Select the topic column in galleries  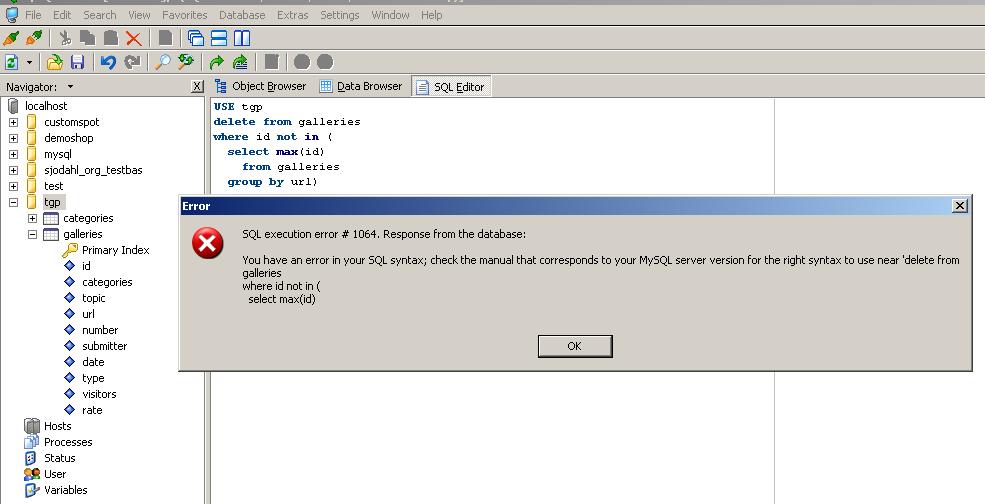(94, 298)
